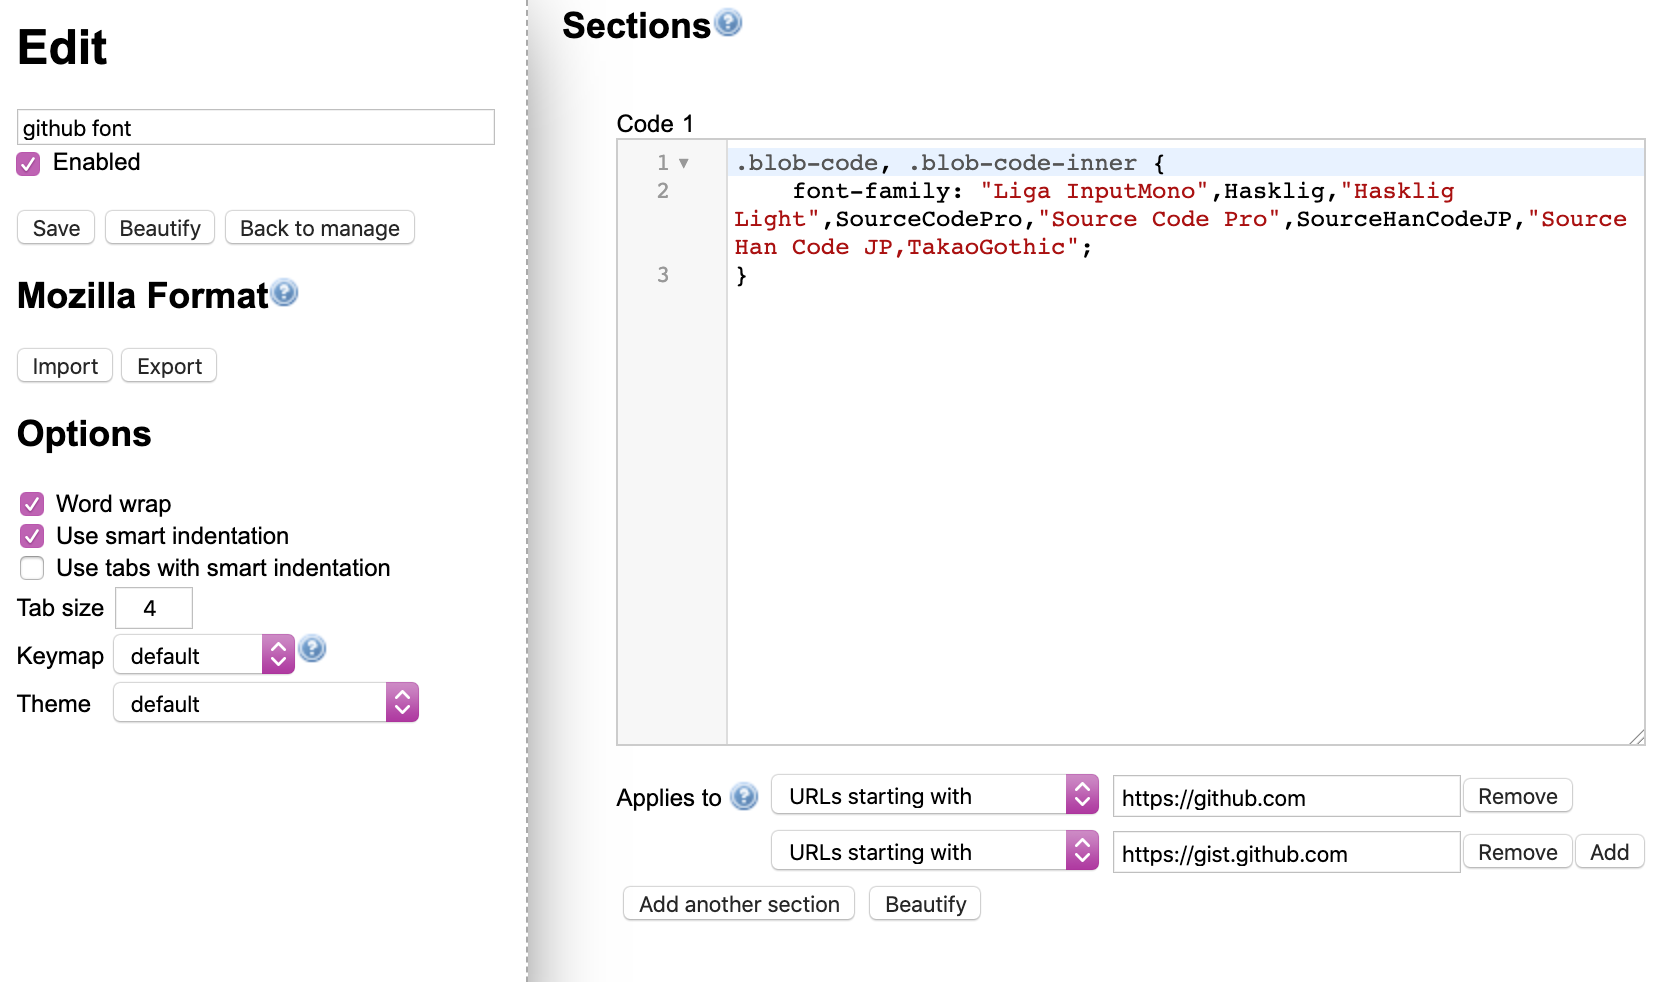Click the 'font-family:' property in code
The height and width of the screenshot is (982, 1670).
click(877, 191)
